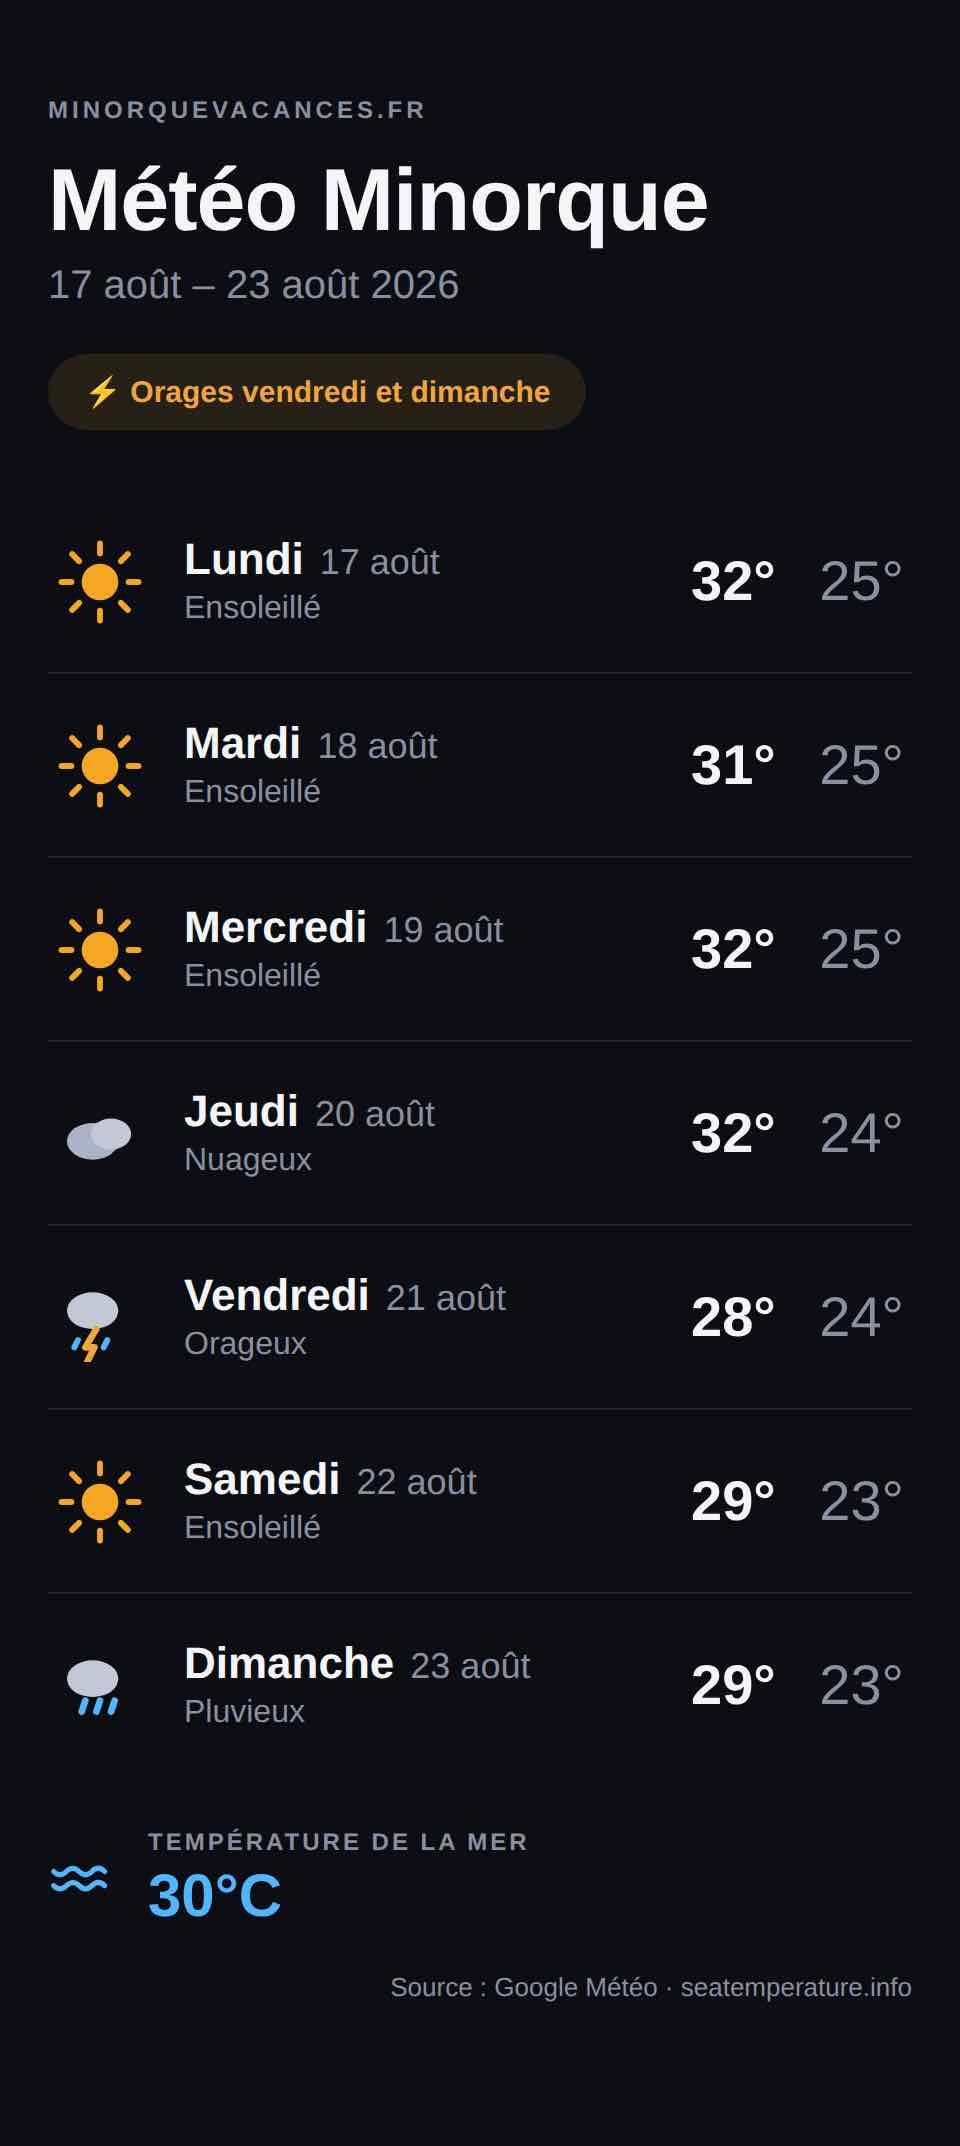Select the Vendredi 21 août forecast row
The width and height of the screenshot is (960, 2146).
click(480, 1317)
